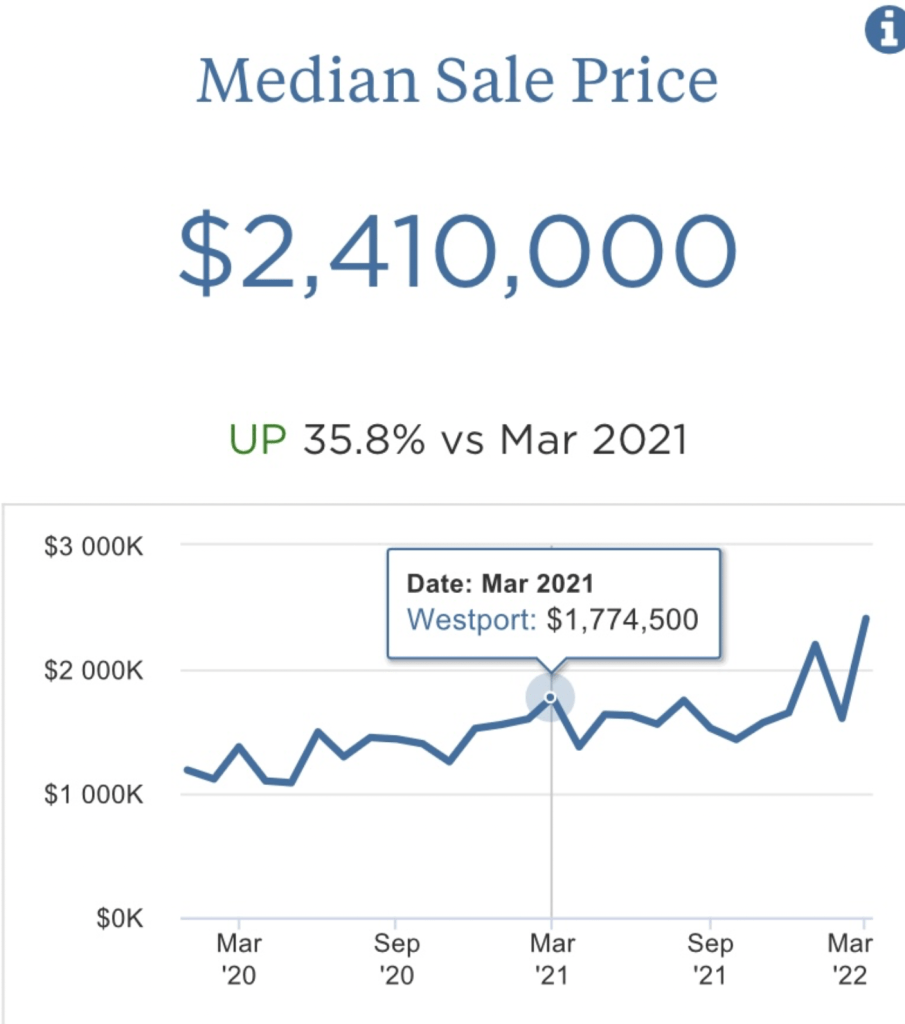Viewport: 905px width, 1024px height.
Task: Click the UP 35.8% vs Mar 2021 text
Action: [458, 440]
